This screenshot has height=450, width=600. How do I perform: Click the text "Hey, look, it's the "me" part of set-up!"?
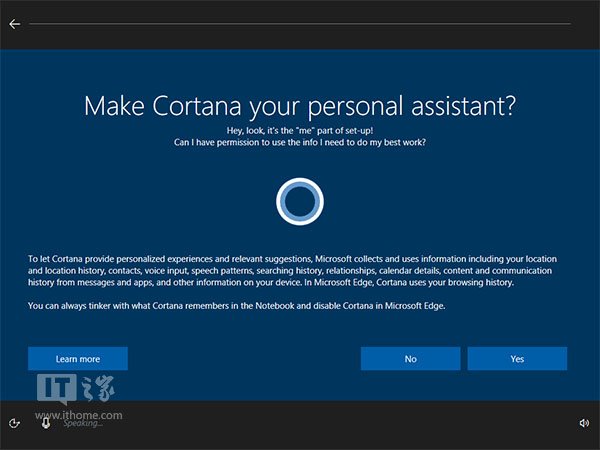tap(300, 130)
